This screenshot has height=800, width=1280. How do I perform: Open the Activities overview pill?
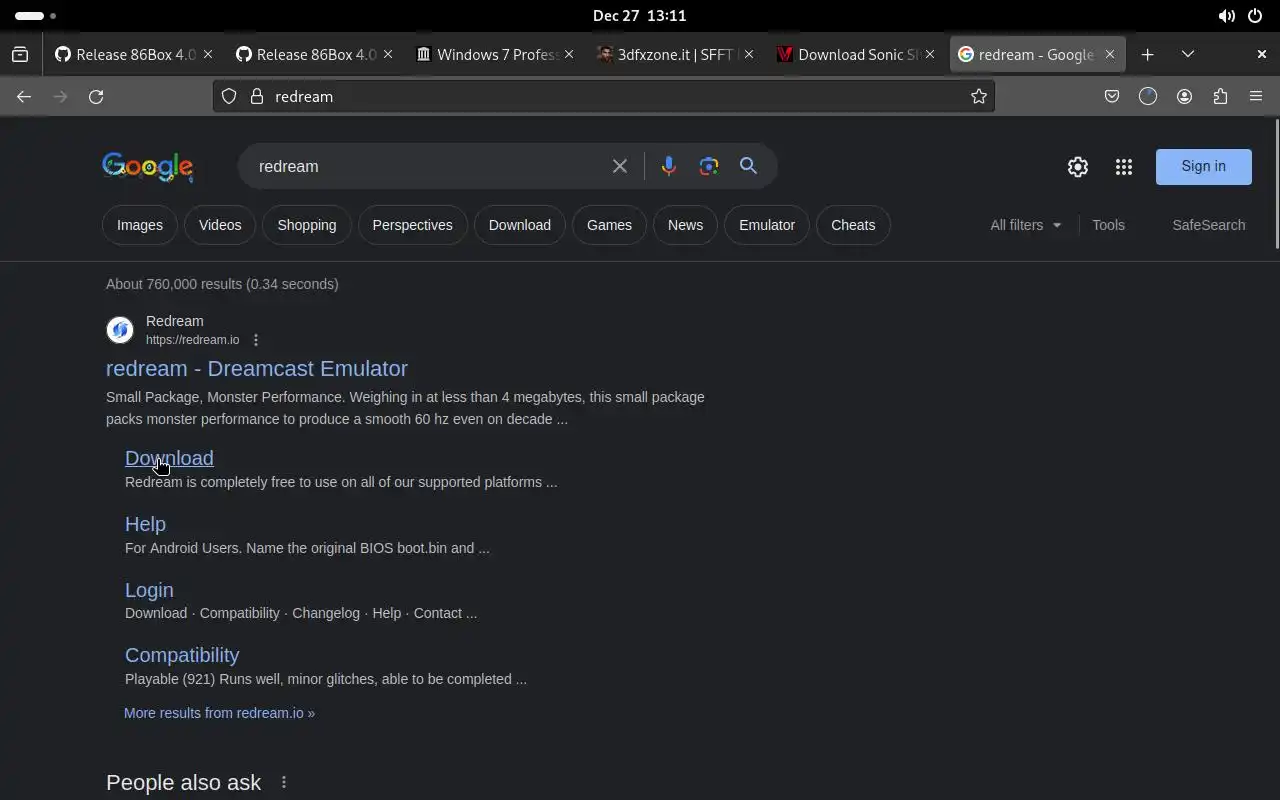[x=35, y=16]
